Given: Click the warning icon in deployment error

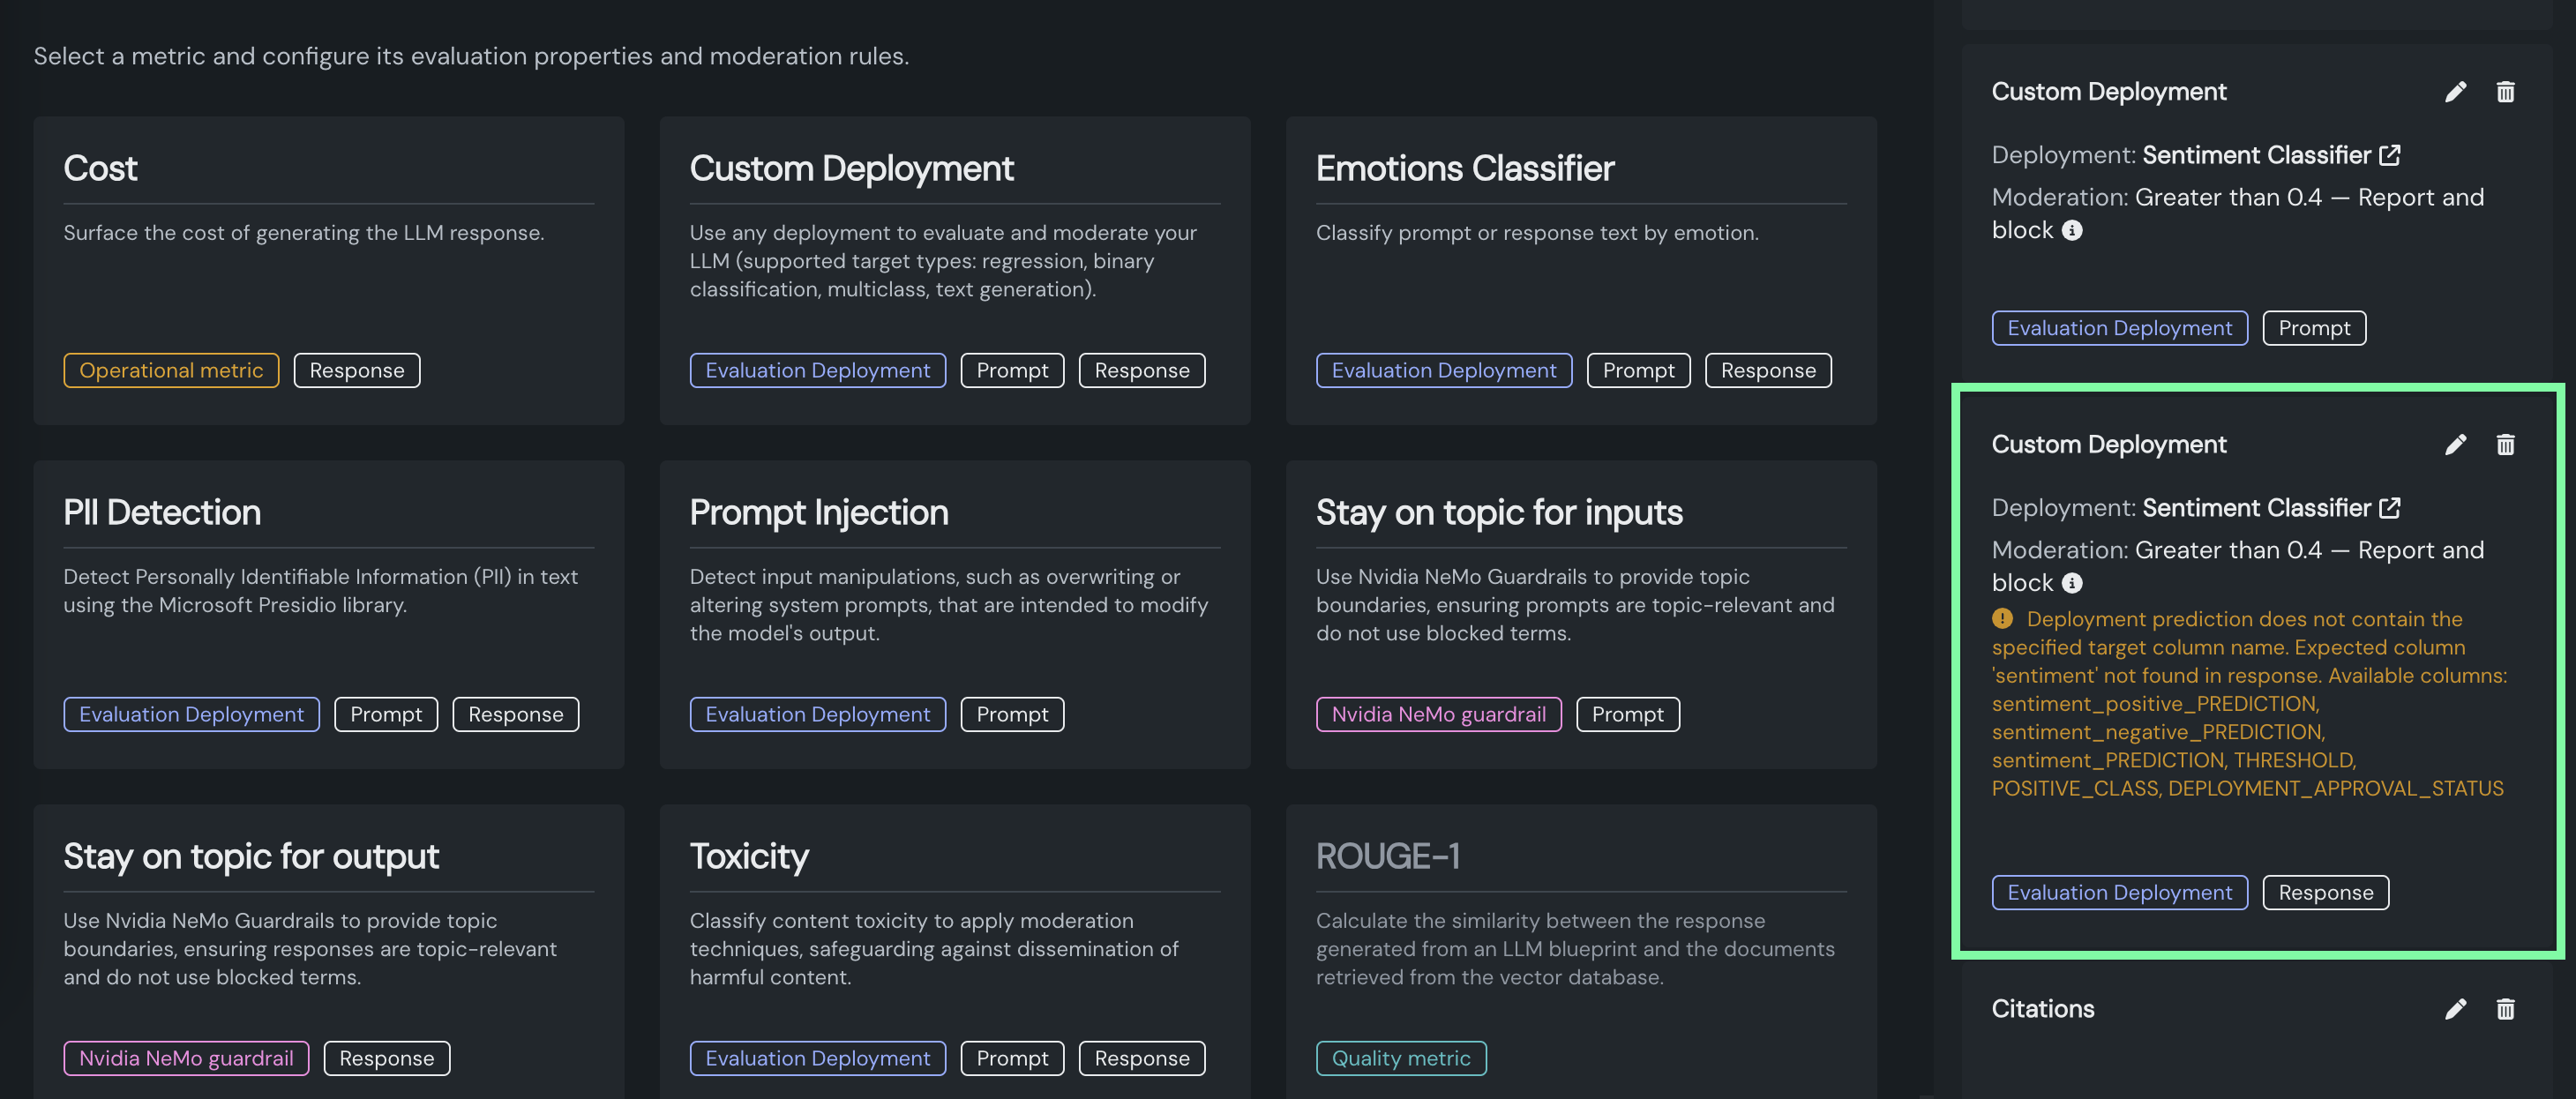Looking at the screenshot, I should pyautogui.click(x=2002, y=619).
